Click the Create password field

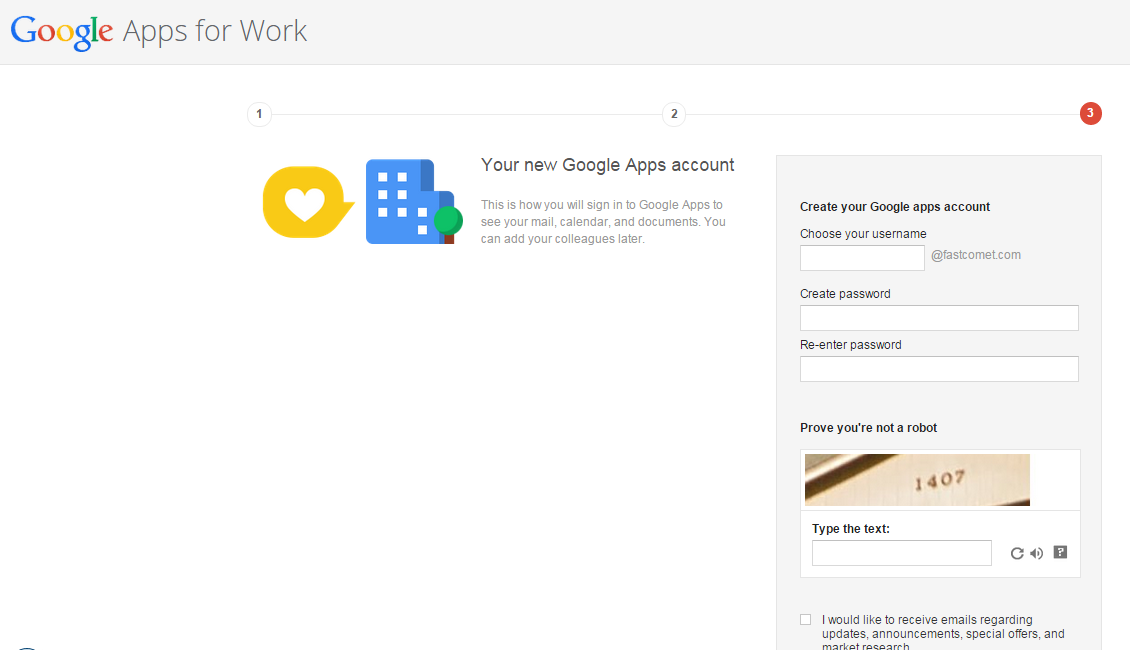click(x=938, y=317)
